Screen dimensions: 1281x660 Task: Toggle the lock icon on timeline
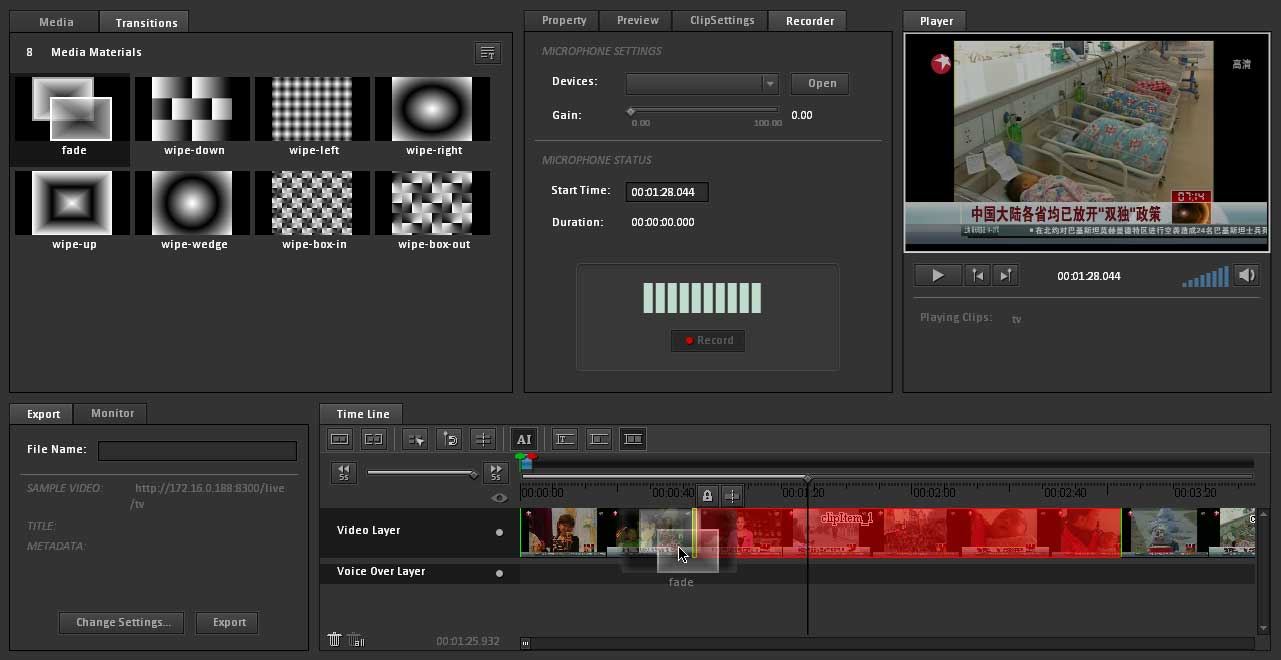(x=707, y=496)
